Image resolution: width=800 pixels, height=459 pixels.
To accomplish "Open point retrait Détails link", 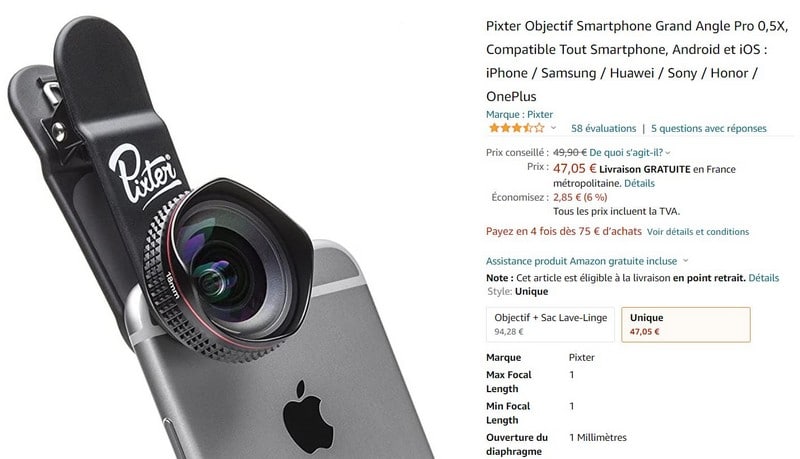I will click(x=764, y=278).
